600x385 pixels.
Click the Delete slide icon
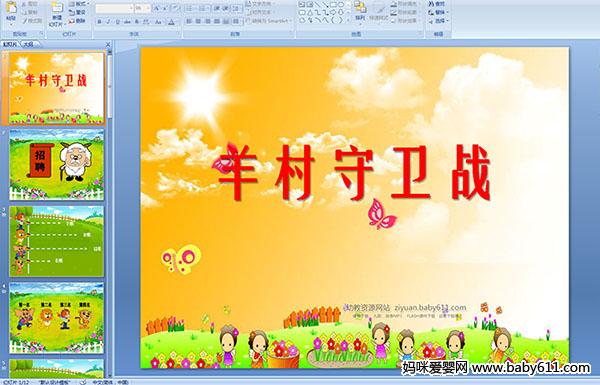pos(77,21)
